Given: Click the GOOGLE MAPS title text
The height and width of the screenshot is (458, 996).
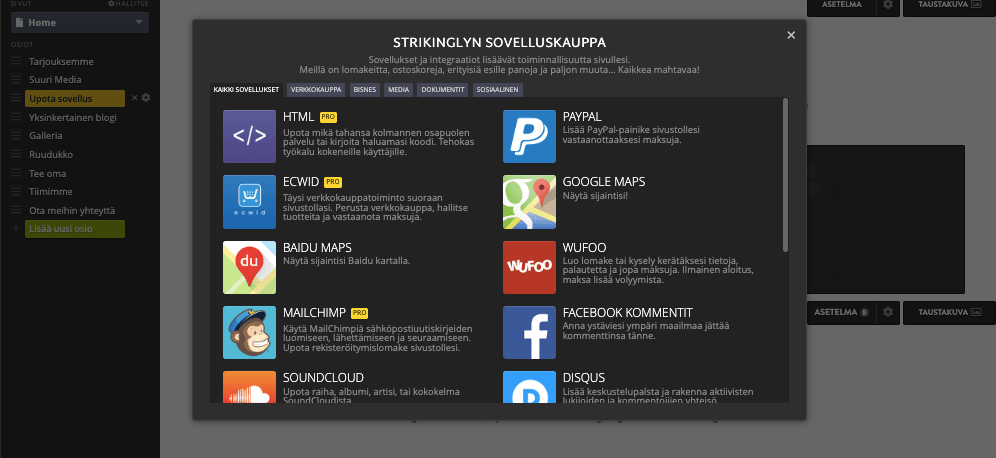Looking at the screenshot, I should [603, 182].
